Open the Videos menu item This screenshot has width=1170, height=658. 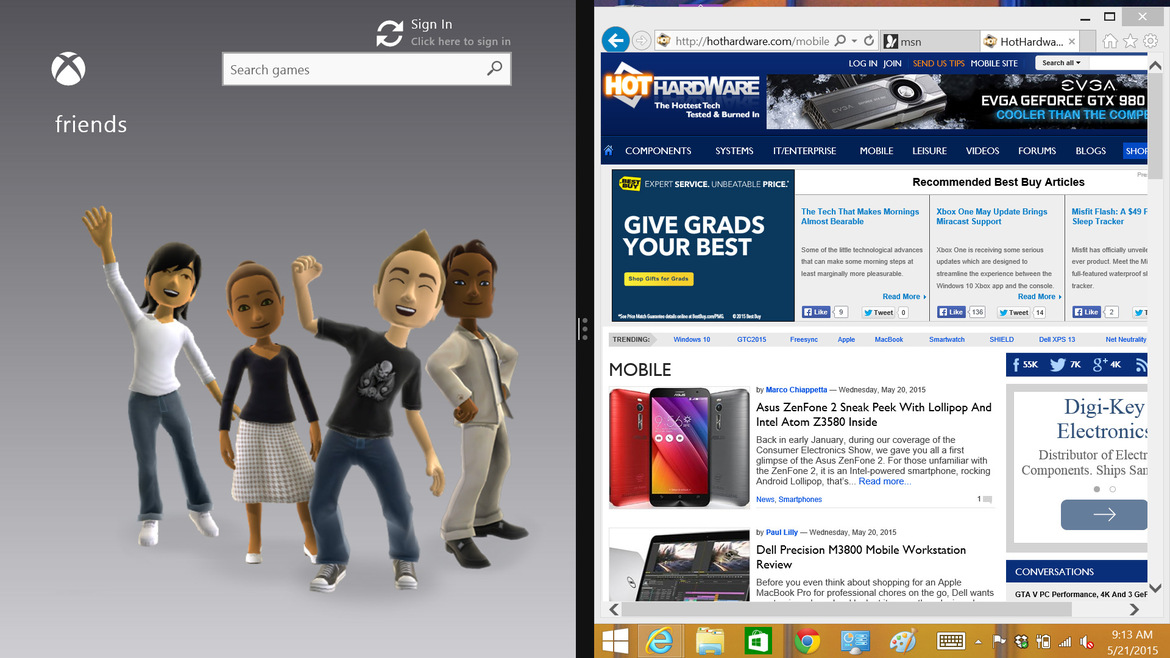point(982,151)
